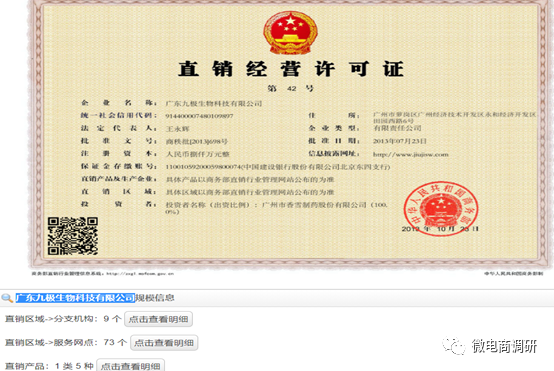Click the legal representative name 王永辉

pyautogui.click(x=177, y=129)
